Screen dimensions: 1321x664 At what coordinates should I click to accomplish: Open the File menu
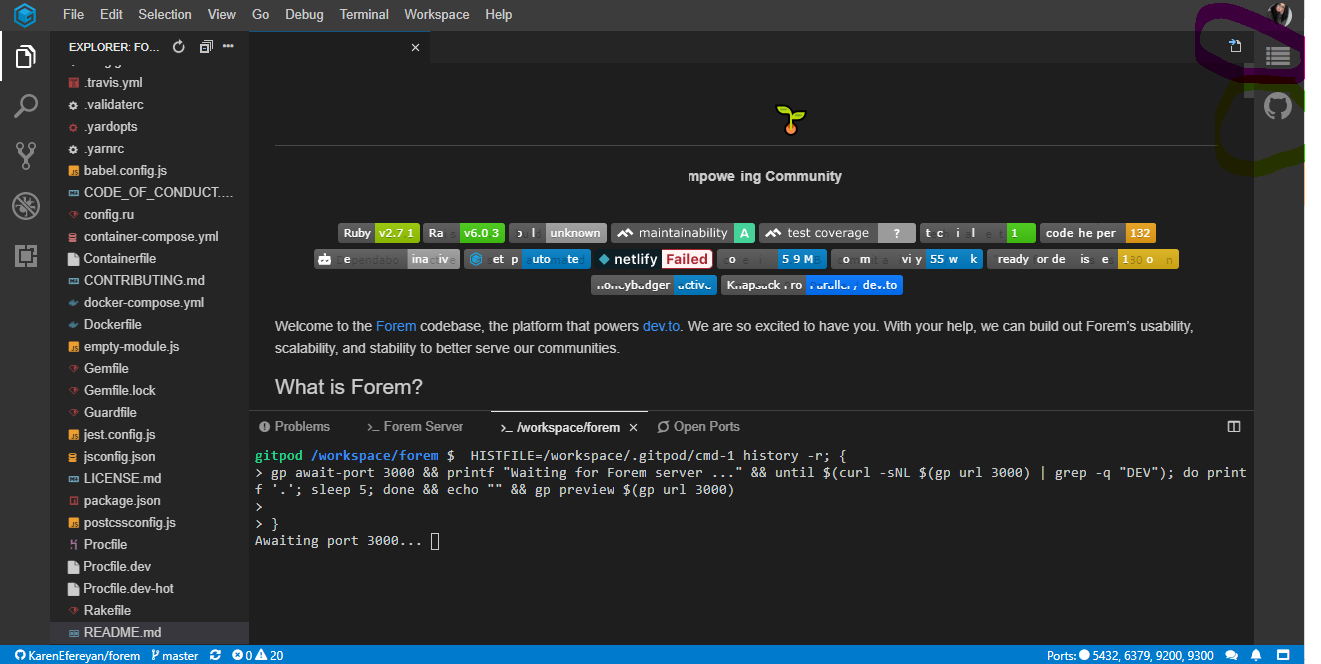click(73, 14)
